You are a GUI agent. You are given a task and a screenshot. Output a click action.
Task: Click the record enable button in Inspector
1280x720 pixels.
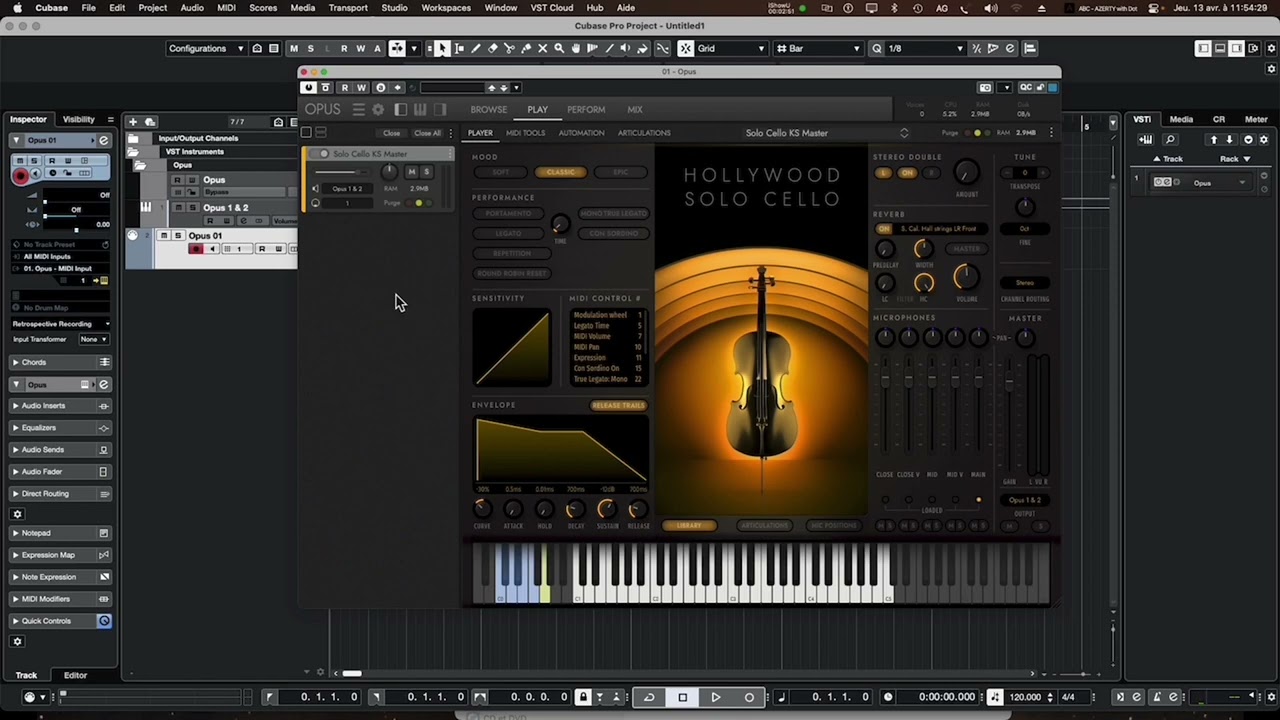point(20,175)
